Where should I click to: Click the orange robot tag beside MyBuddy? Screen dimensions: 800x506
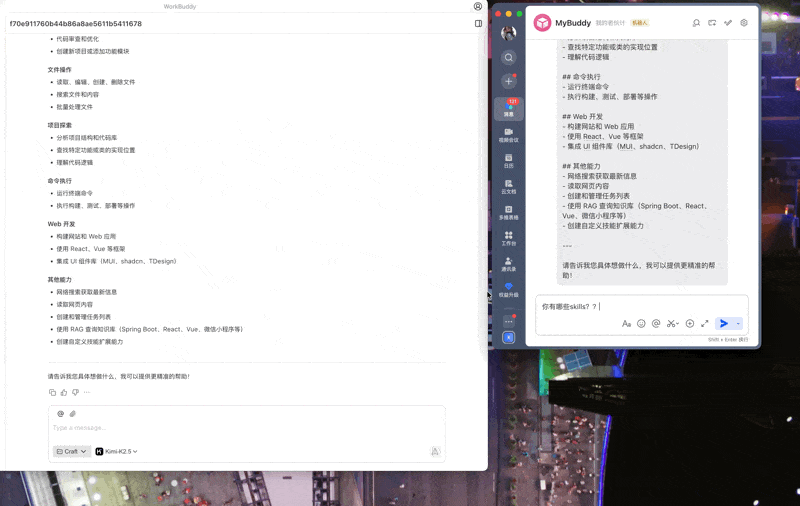coord(639,23)
